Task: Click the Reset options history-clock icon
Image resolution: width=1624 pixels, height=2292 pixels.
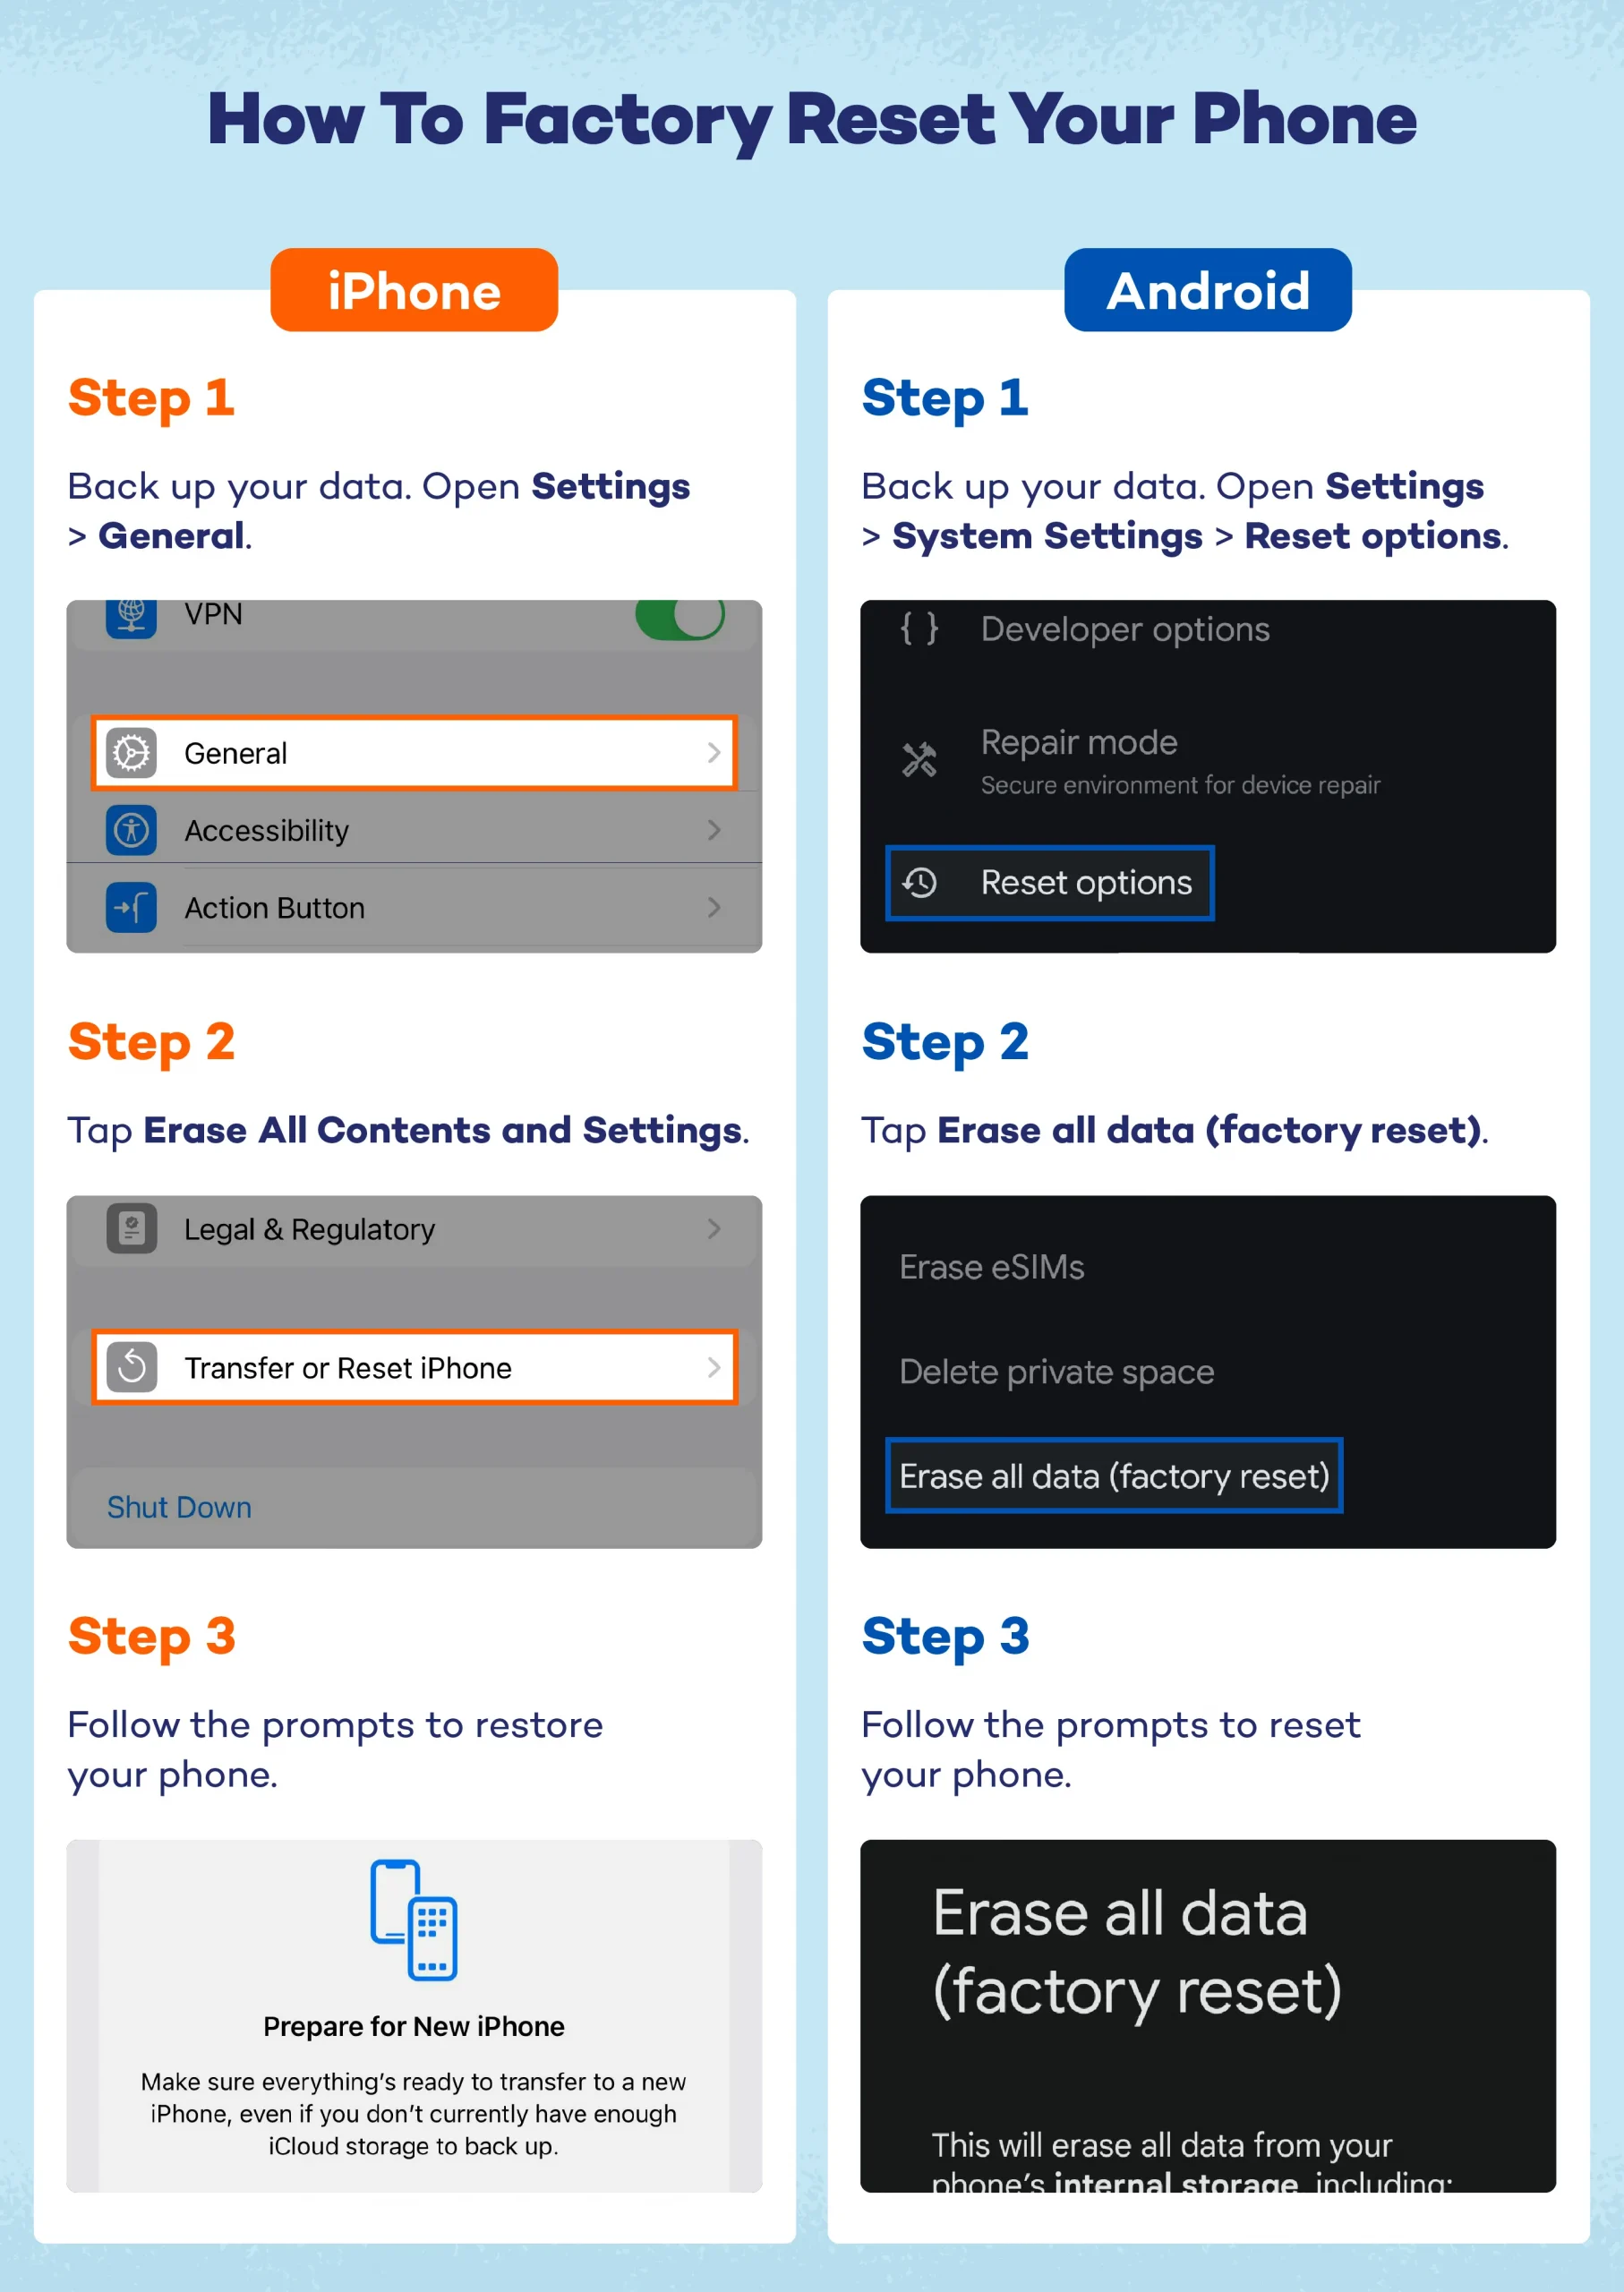Action: point(921,884)
